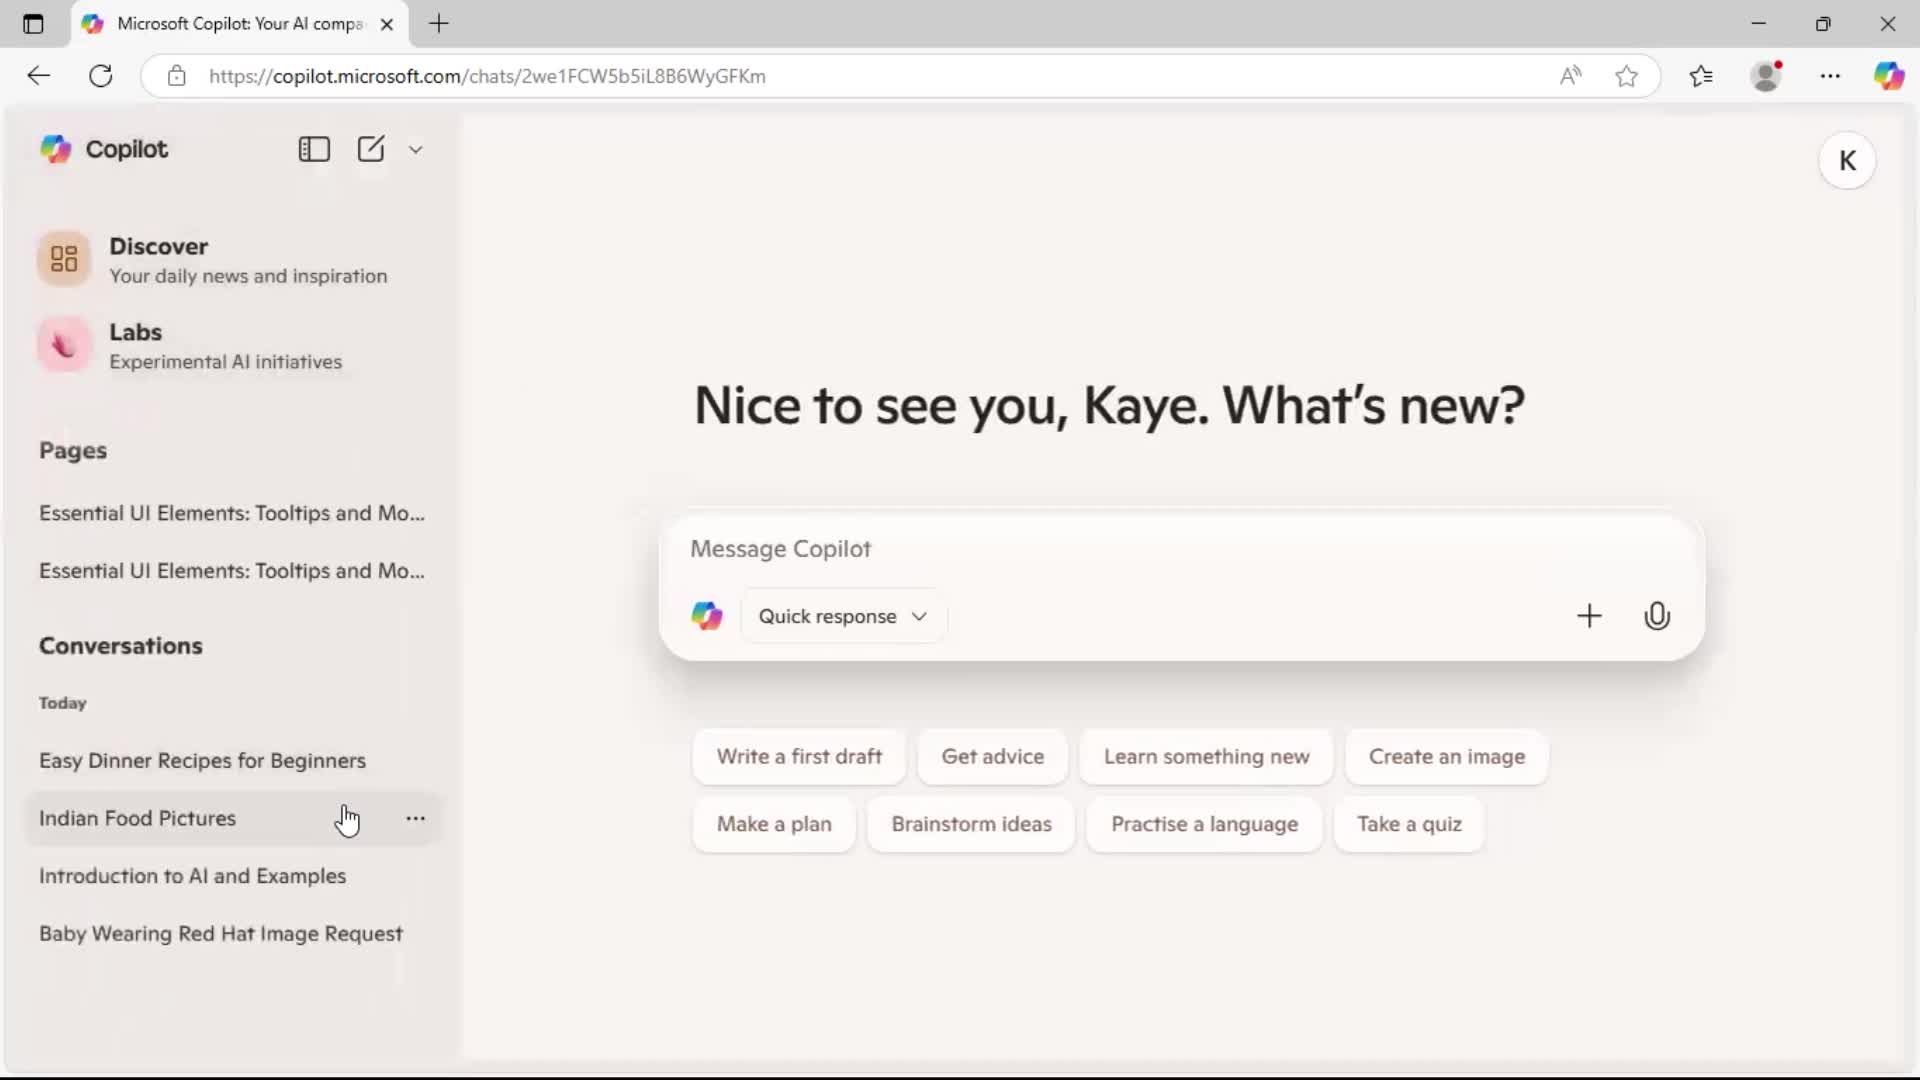Add an attachment with the plus icon

point(1589,616)
